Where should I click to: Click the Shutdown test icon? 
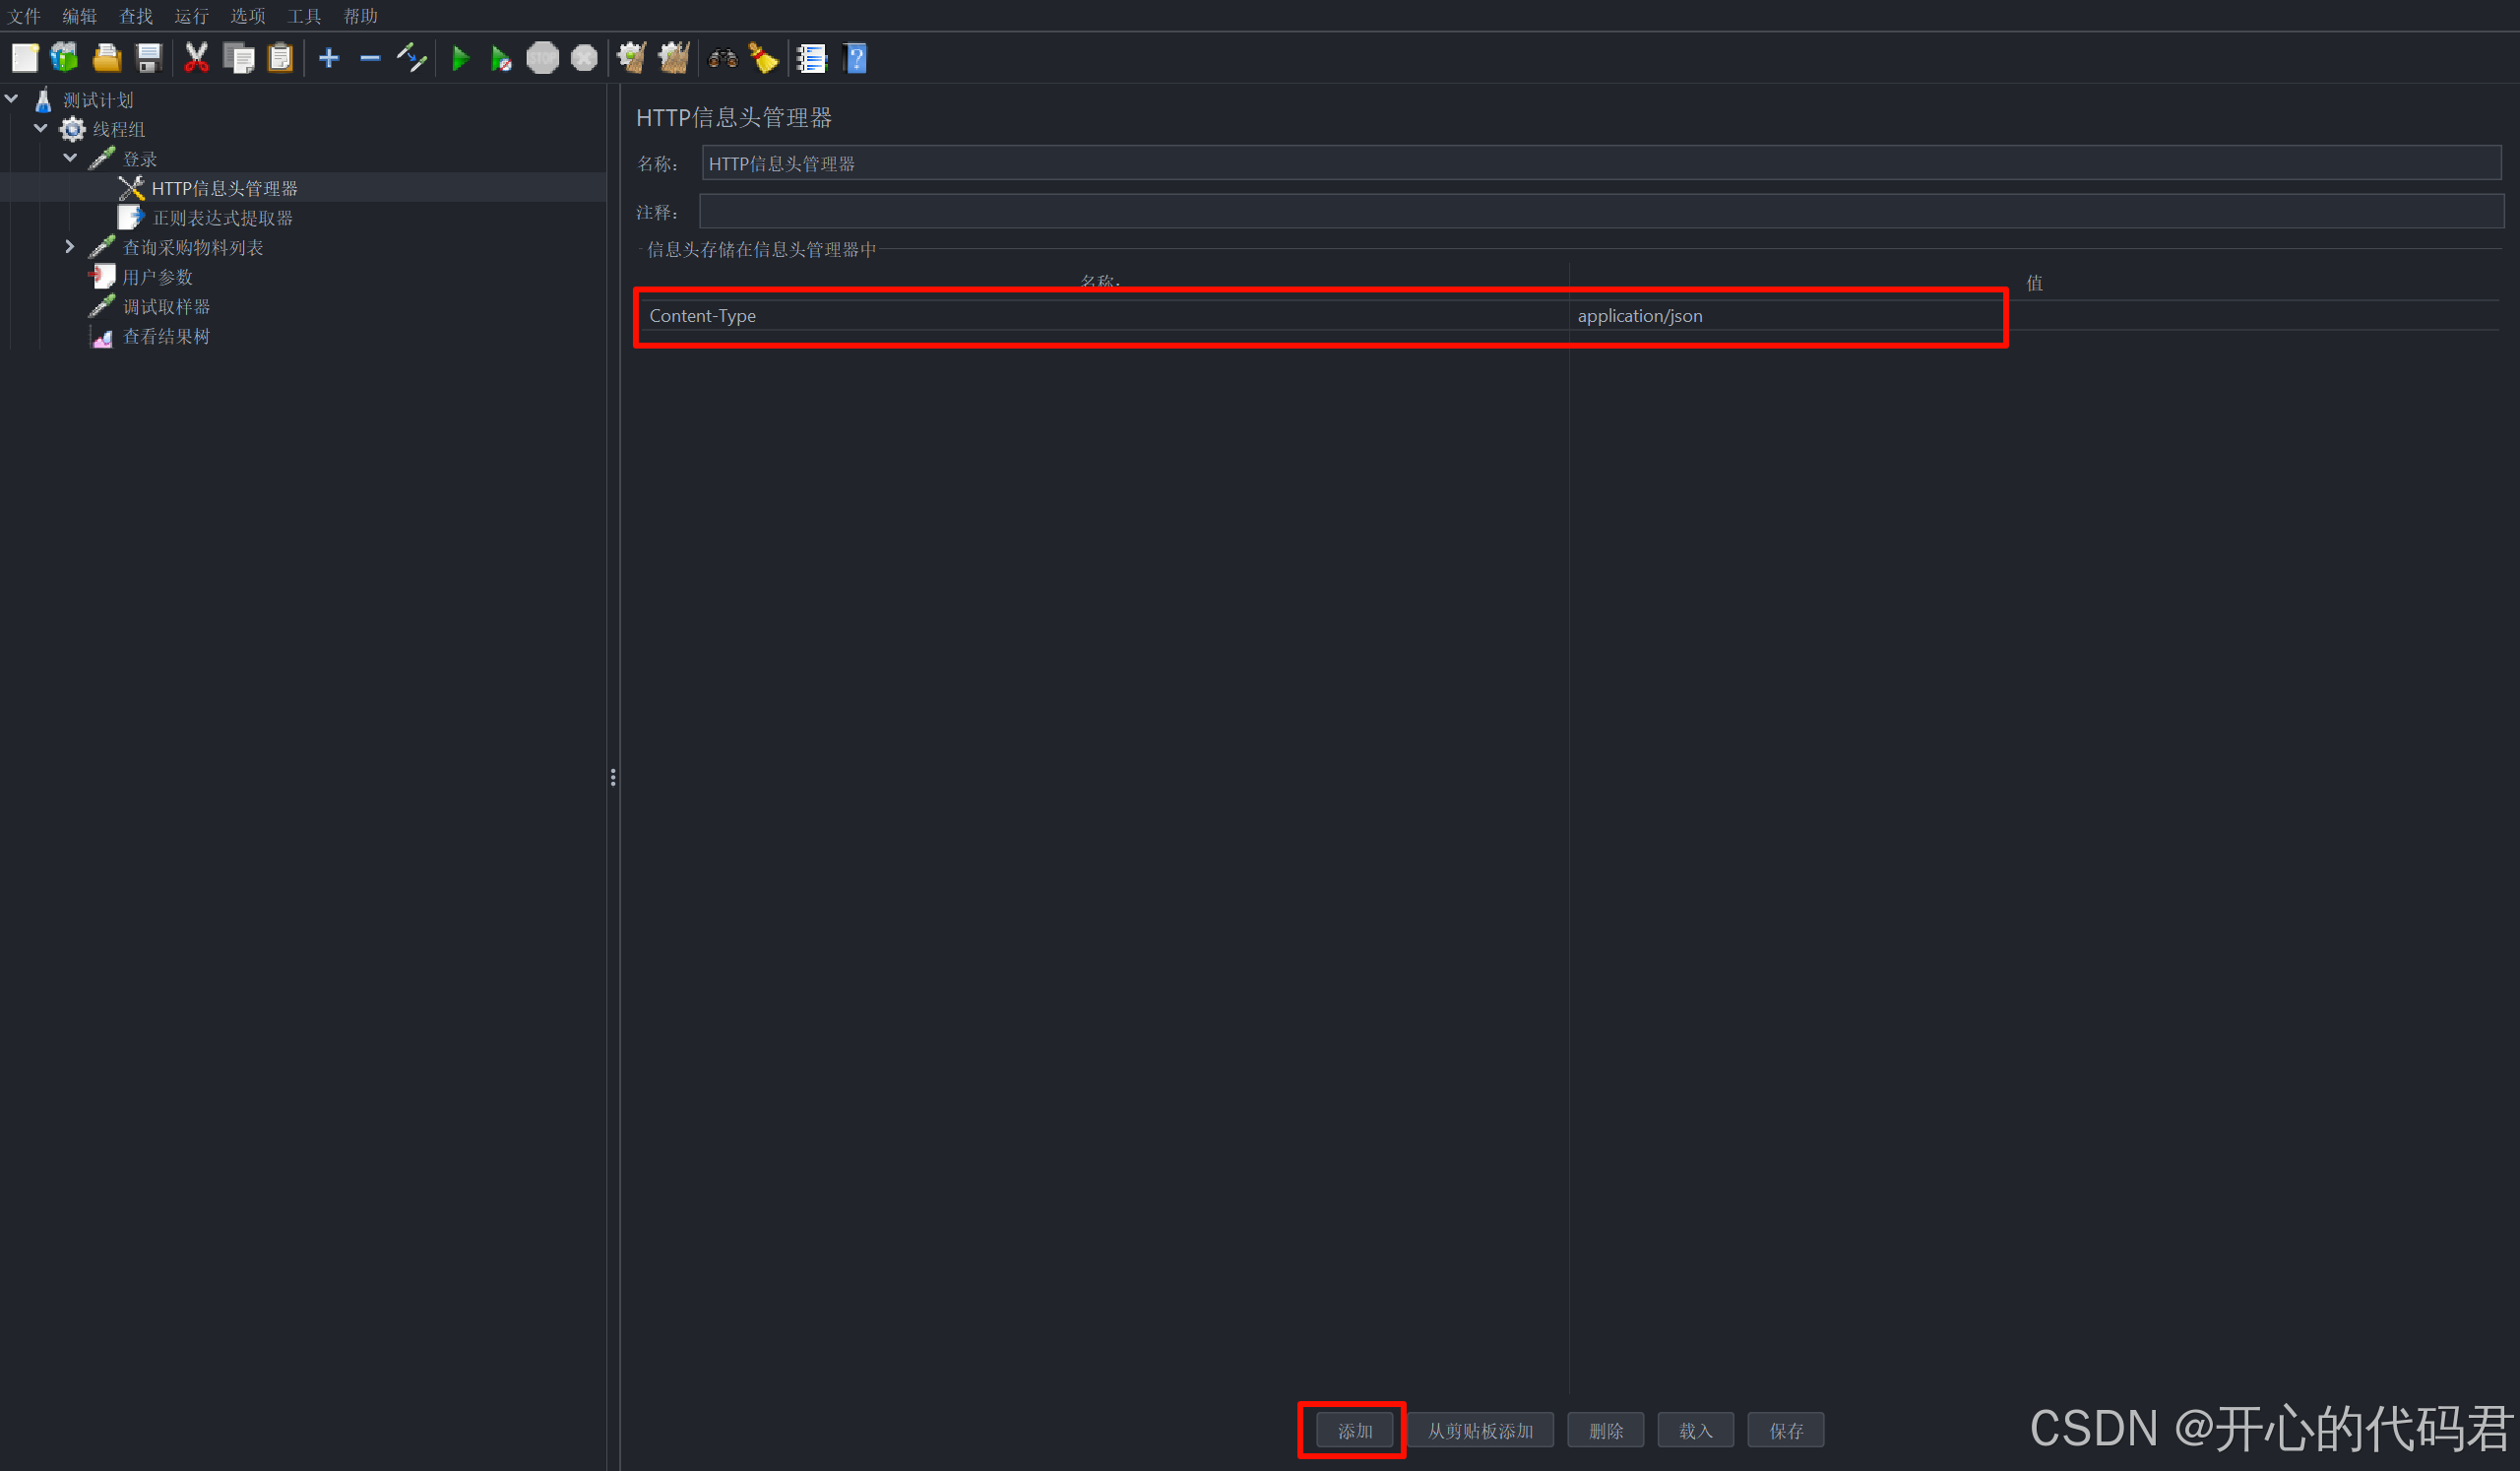(583, 57)
